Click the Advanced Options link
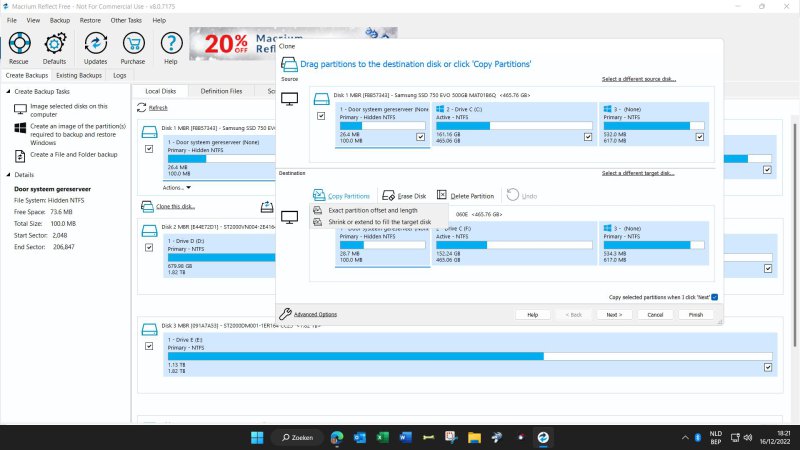Viewport: 800px width, 450px height. click(x=315, y=314)
